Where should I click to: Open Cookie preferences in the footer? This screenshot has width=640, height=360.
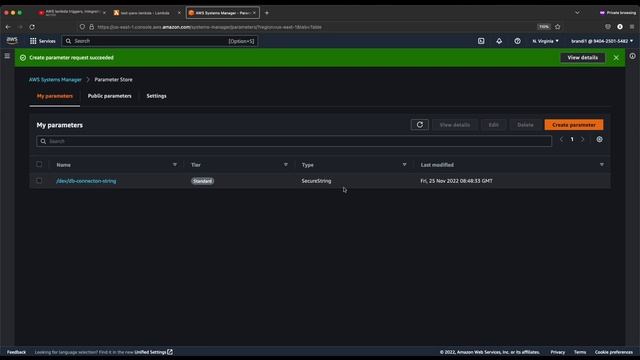pos(613,352)
